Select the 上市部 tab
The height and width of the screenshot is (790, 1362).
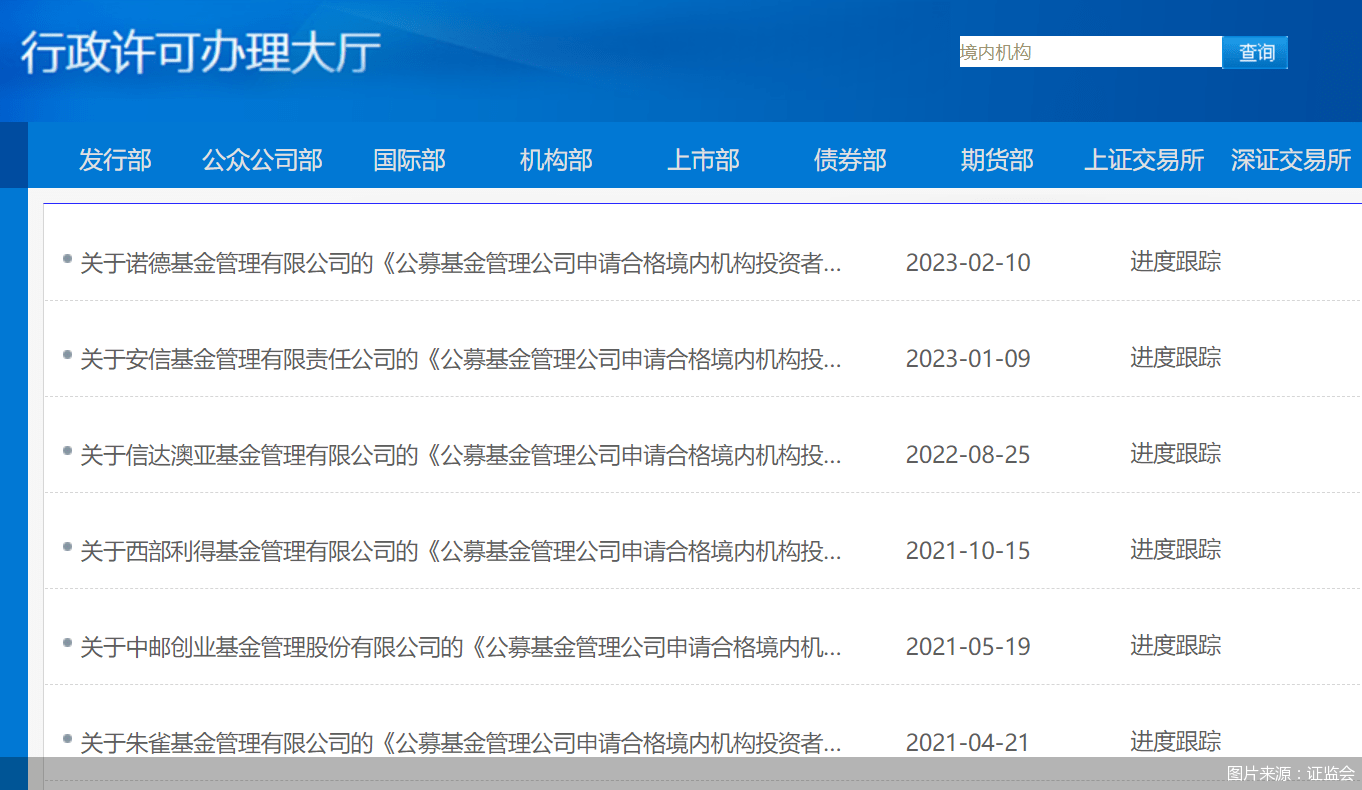(703, 160)
